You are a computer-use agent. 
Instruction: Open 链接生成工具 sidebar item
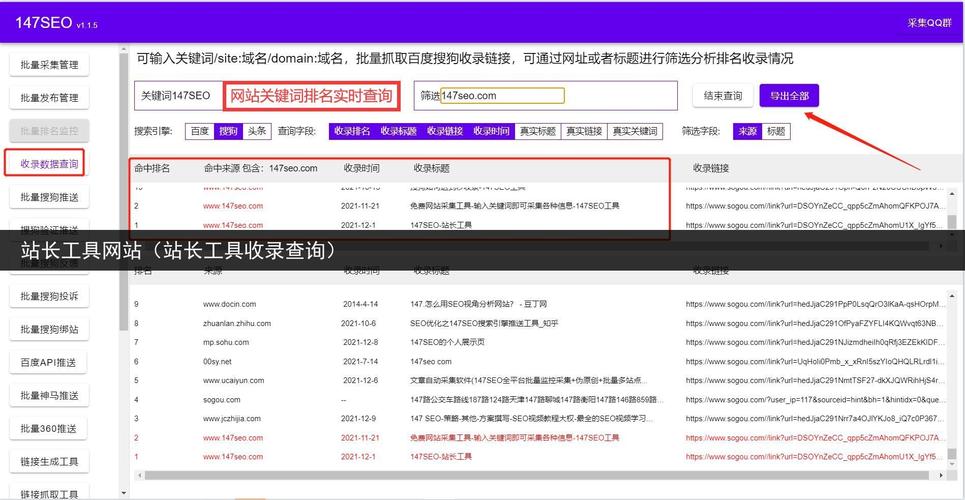49,462
